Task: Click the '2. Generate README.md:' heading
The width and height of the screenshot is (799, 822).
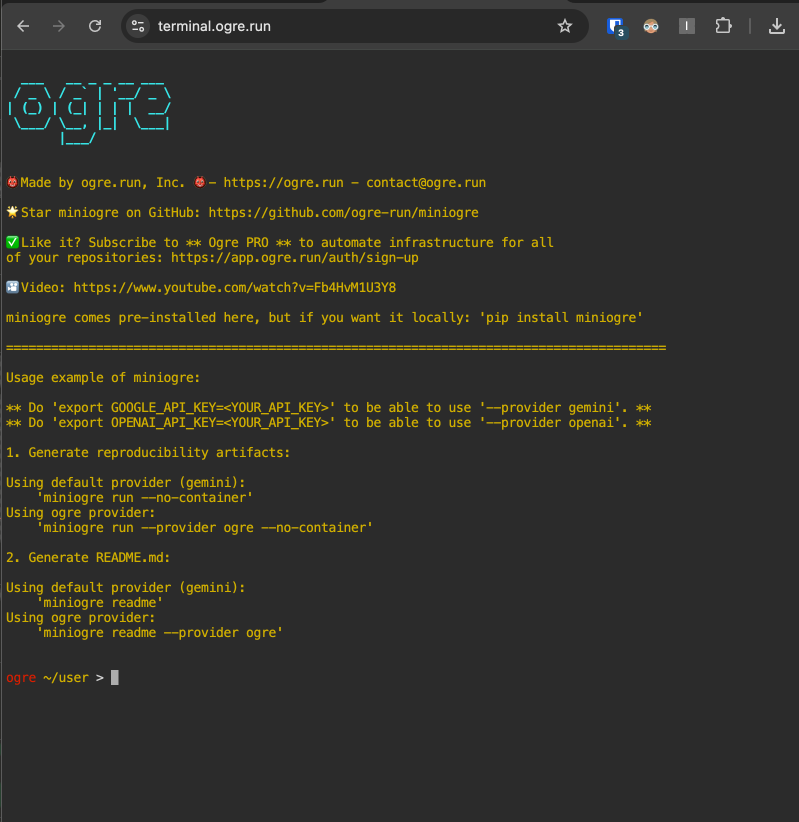Action: click(x=88, y=558)
